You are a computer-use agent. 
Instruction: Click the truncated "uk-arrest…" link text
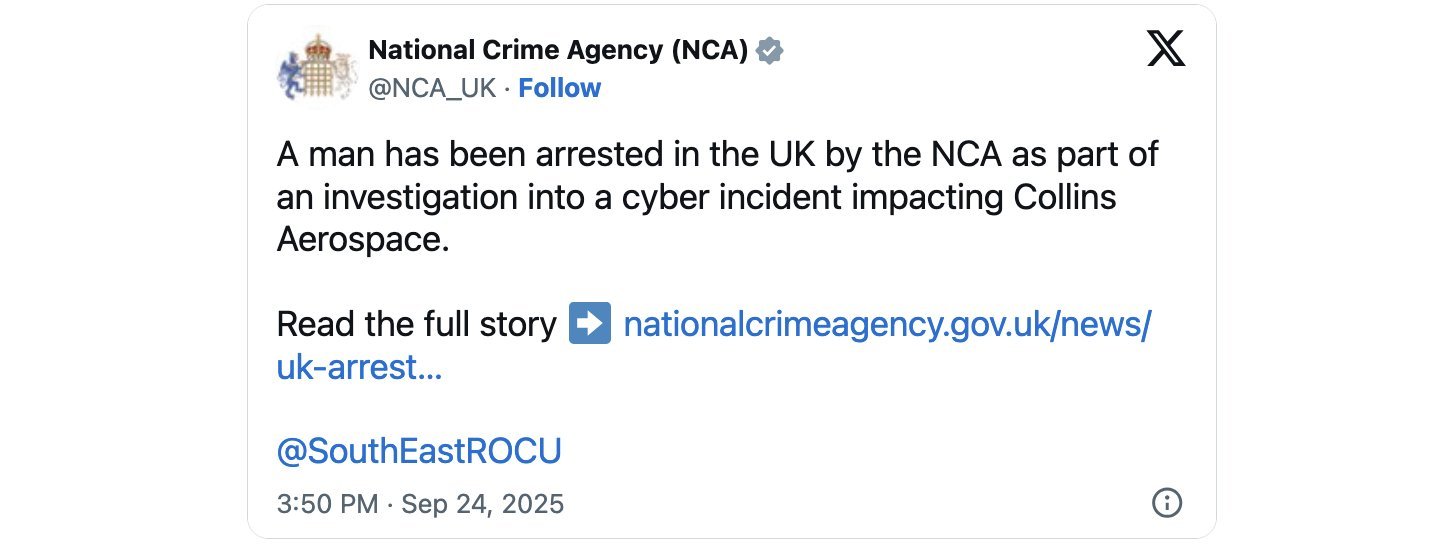359,368
